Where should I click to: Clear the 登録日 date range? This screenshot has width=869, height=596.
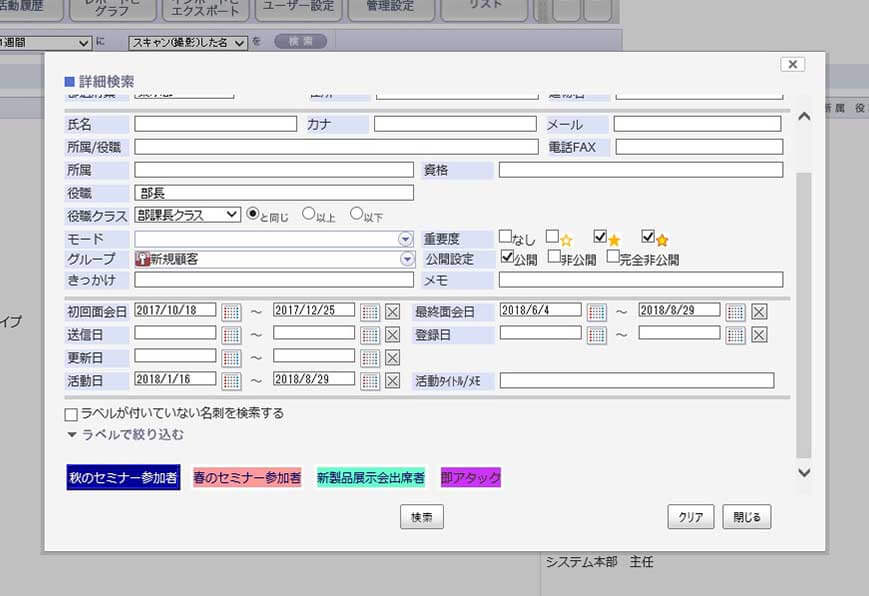[759, 335]
